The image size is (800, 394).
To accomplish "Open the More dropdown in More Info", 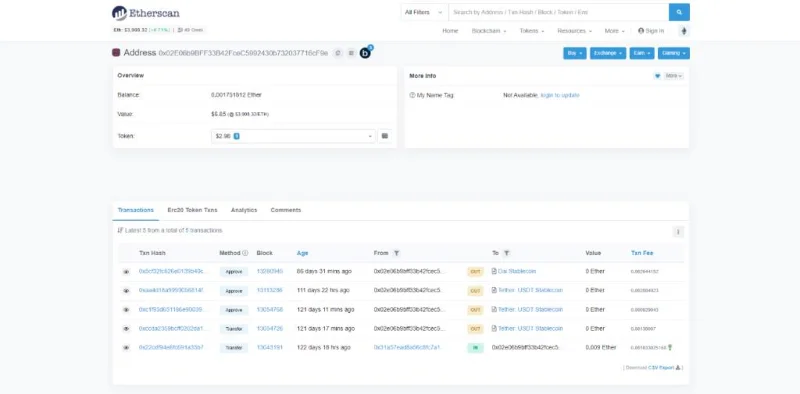I will pos(673,76).
